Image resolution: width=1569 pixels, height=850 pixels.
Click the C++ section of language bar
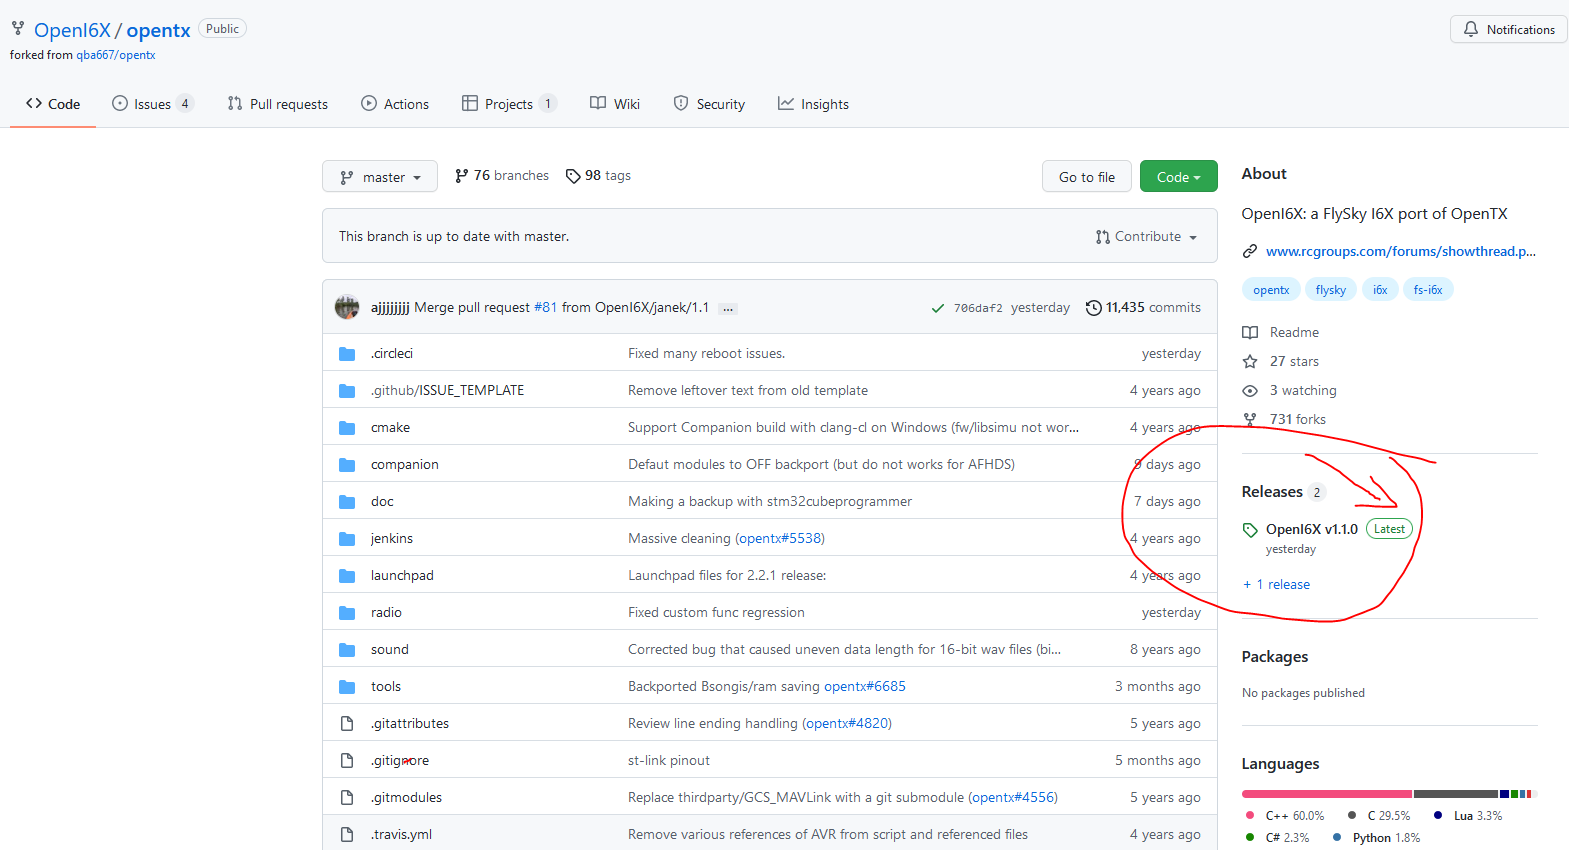[1326, 794]
